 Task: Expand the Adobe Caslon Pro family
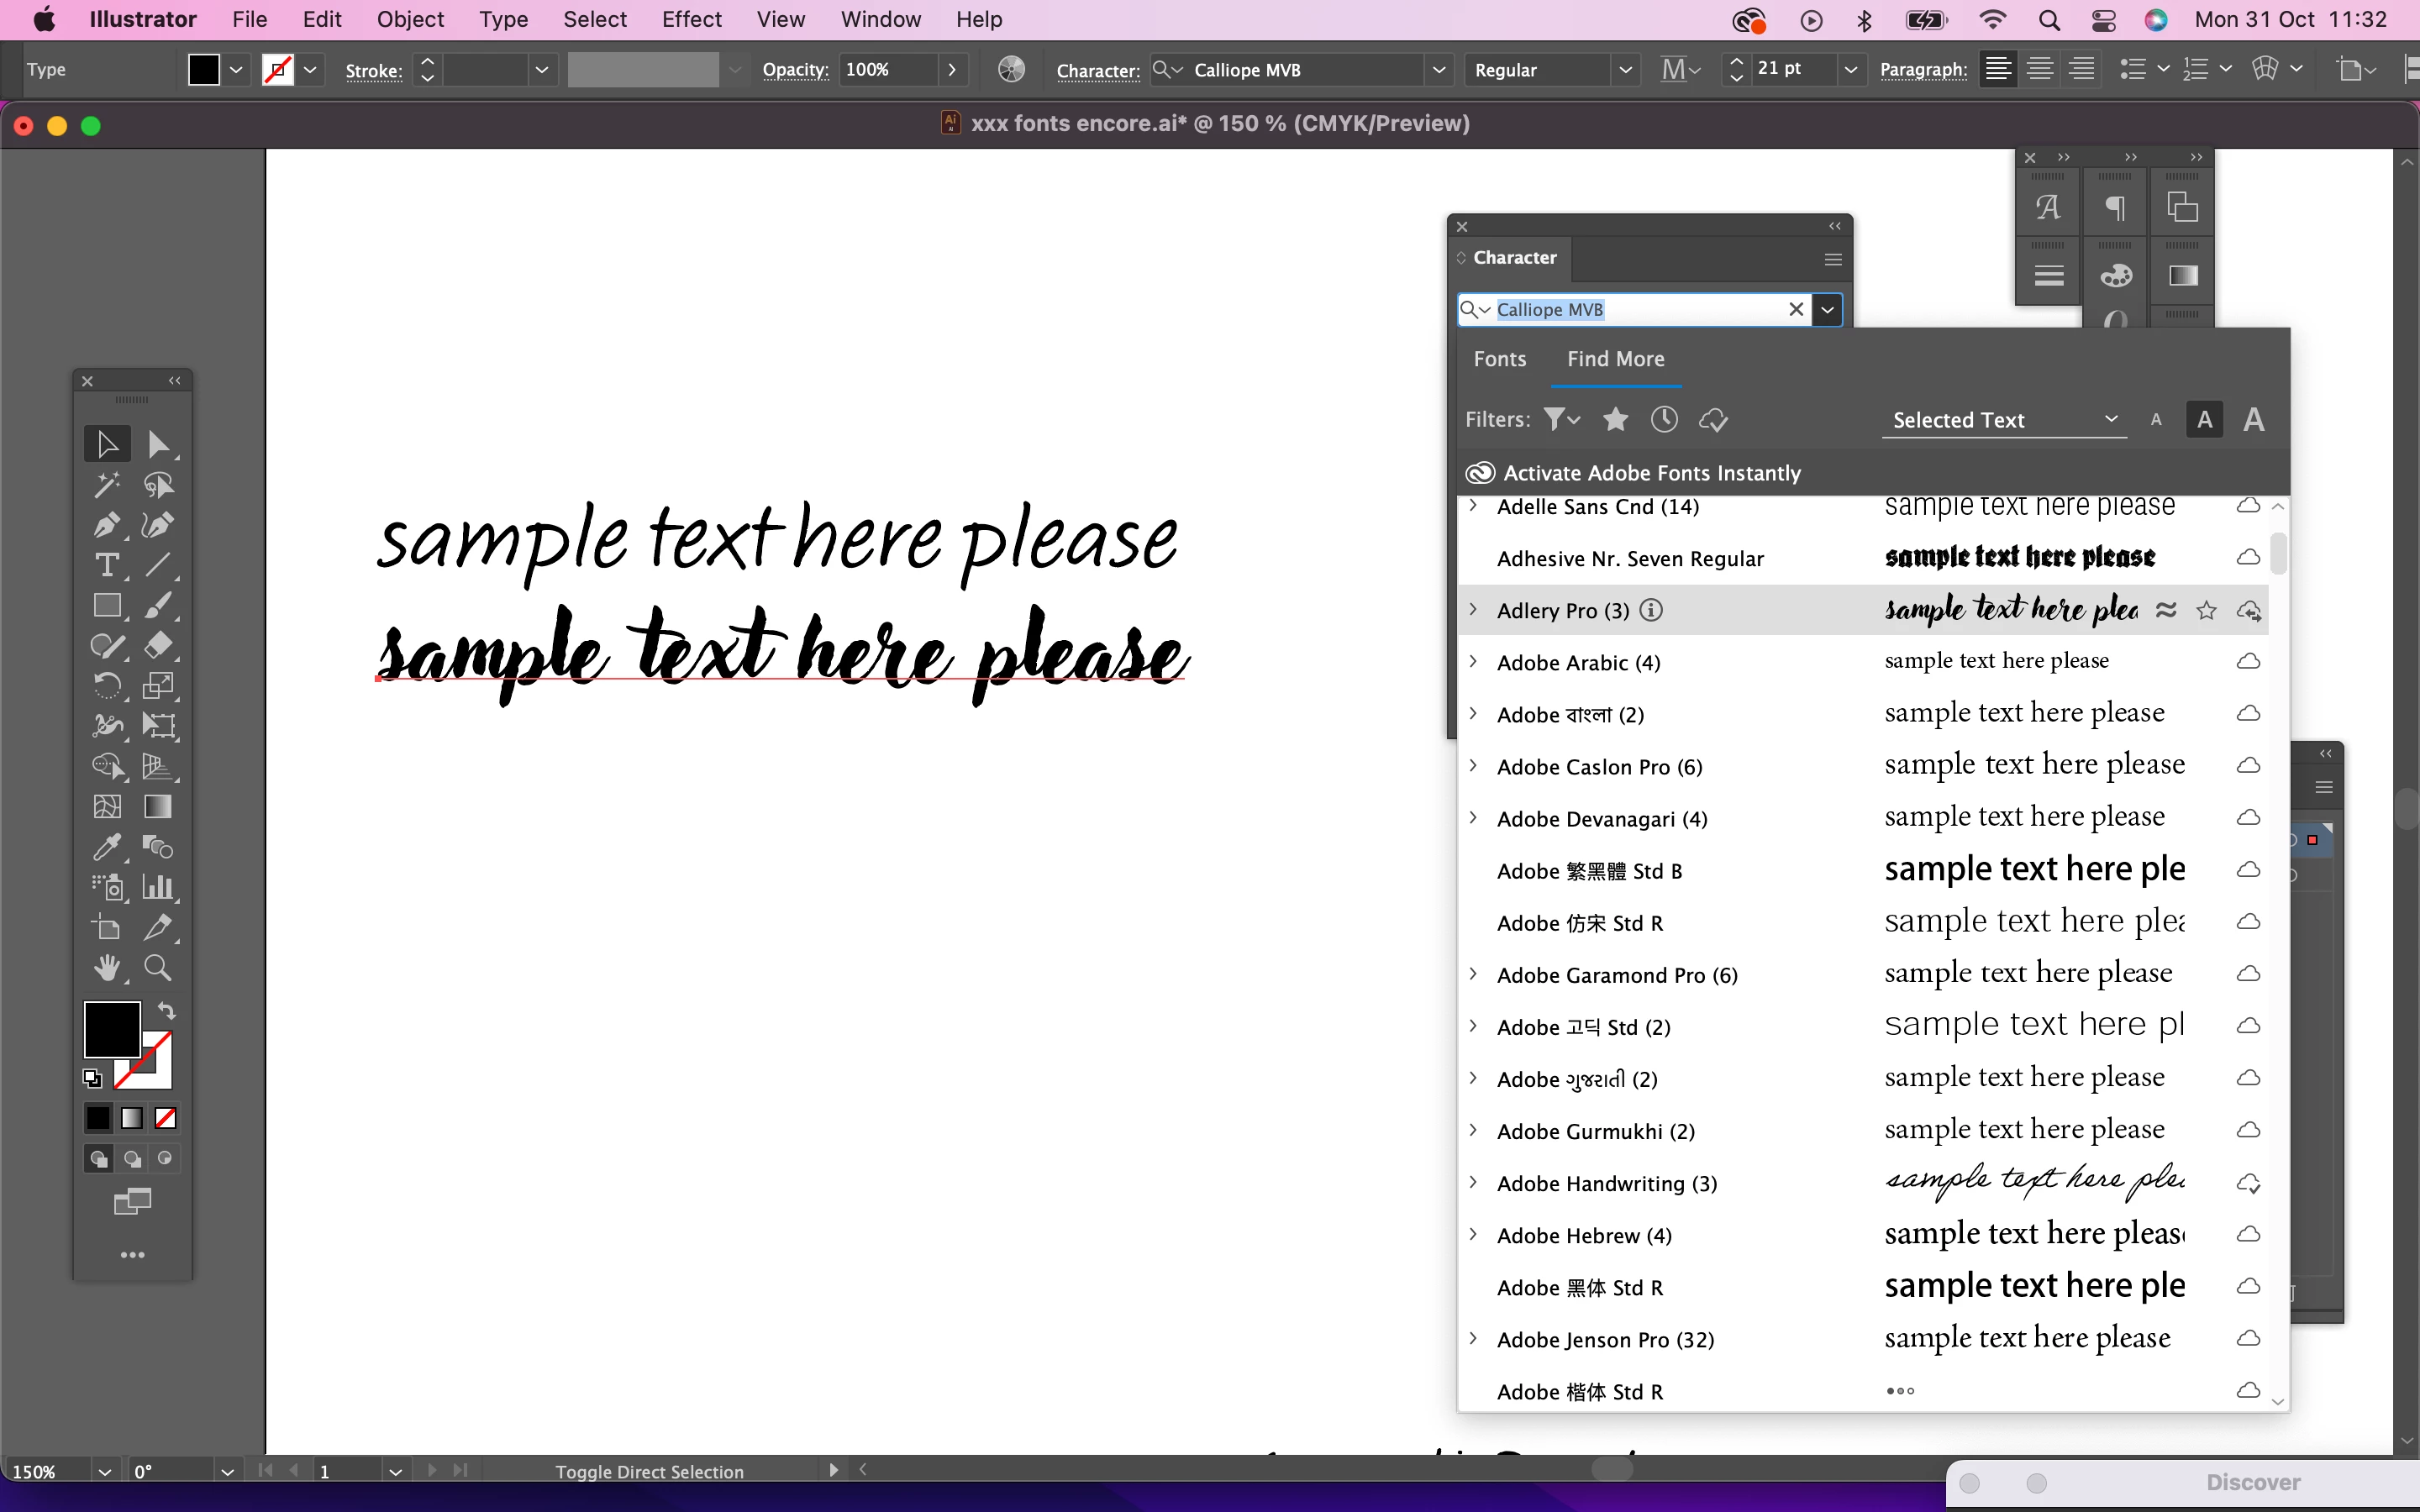click(x=1473, y=766)
